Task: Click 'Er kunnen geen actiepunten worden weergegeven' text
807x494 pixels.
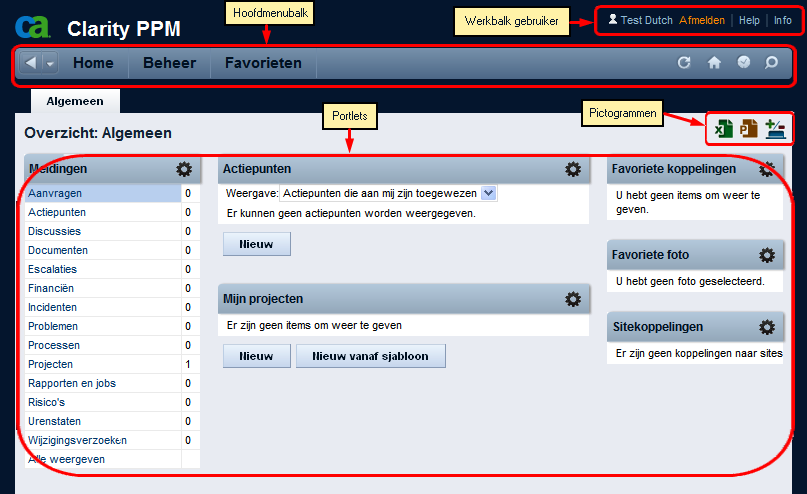Action: (352, 214)
